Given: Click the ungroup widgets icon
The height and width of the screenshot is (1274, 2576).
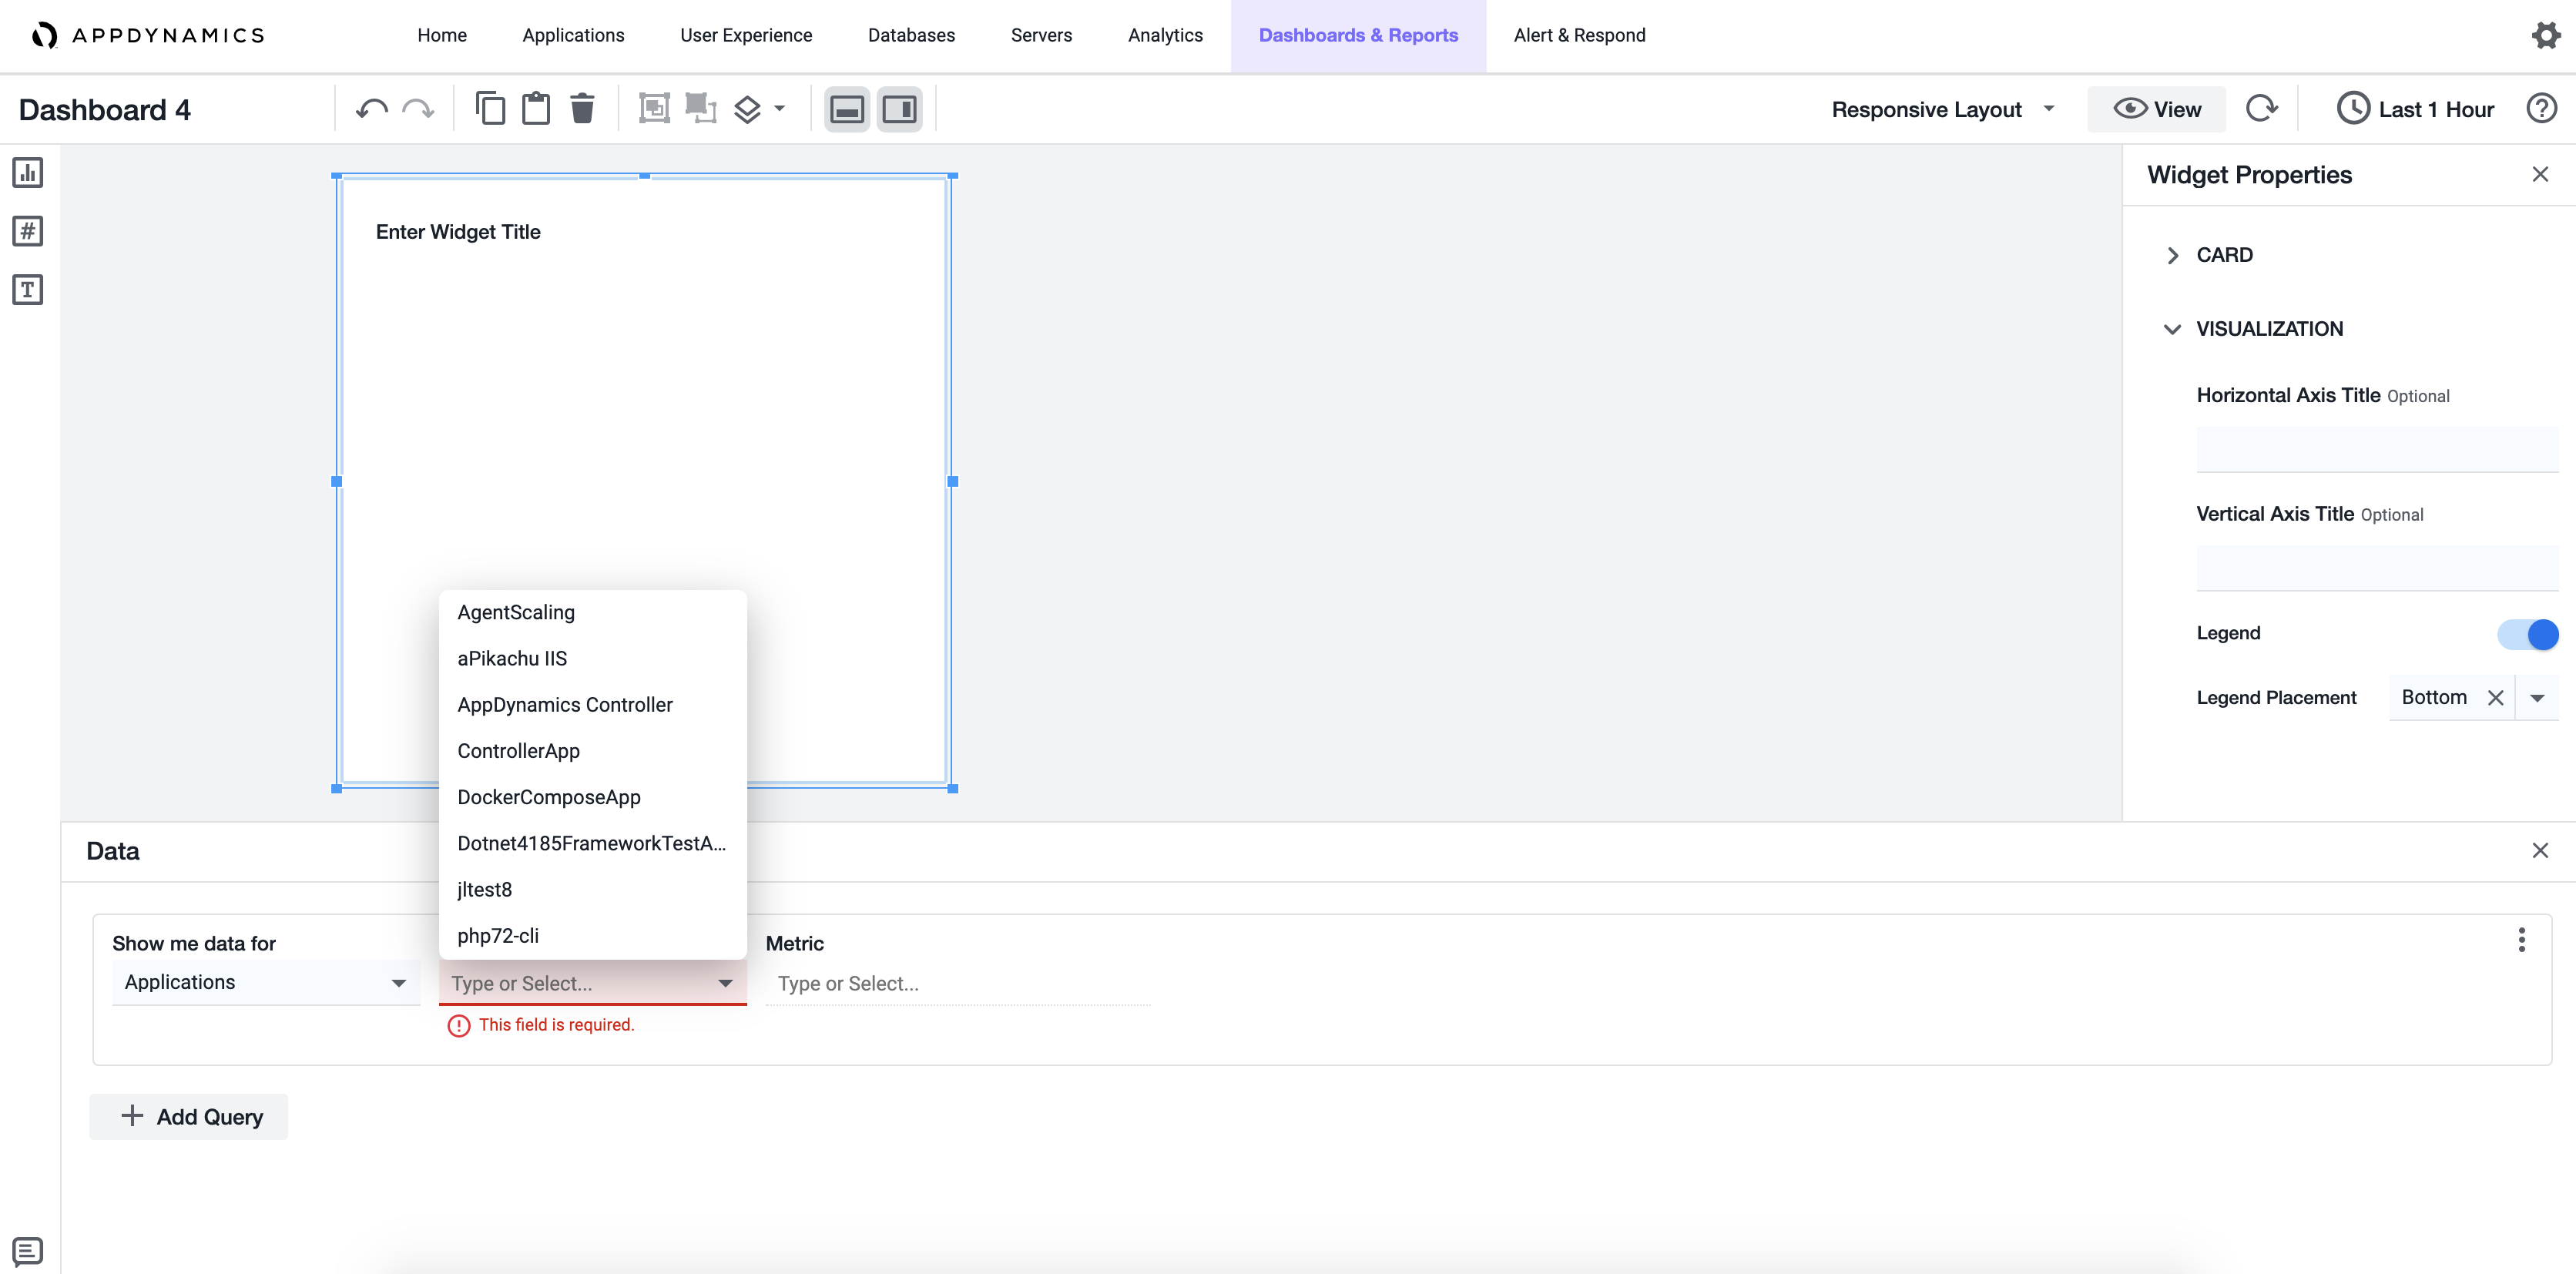Looking at the screenshot, I should pyautogui.click(x=701, y=108).
